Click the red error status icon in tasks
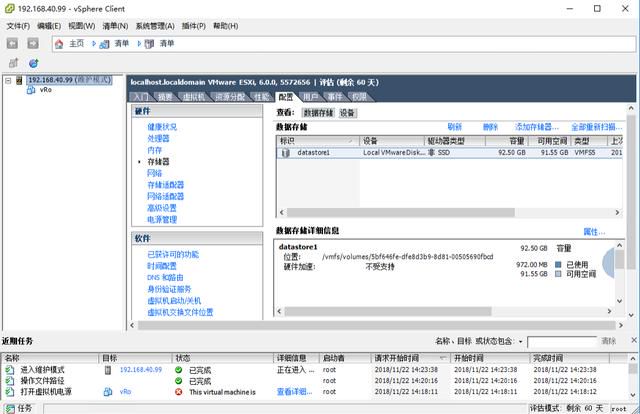Screen dimensions: 640x414 178,392
